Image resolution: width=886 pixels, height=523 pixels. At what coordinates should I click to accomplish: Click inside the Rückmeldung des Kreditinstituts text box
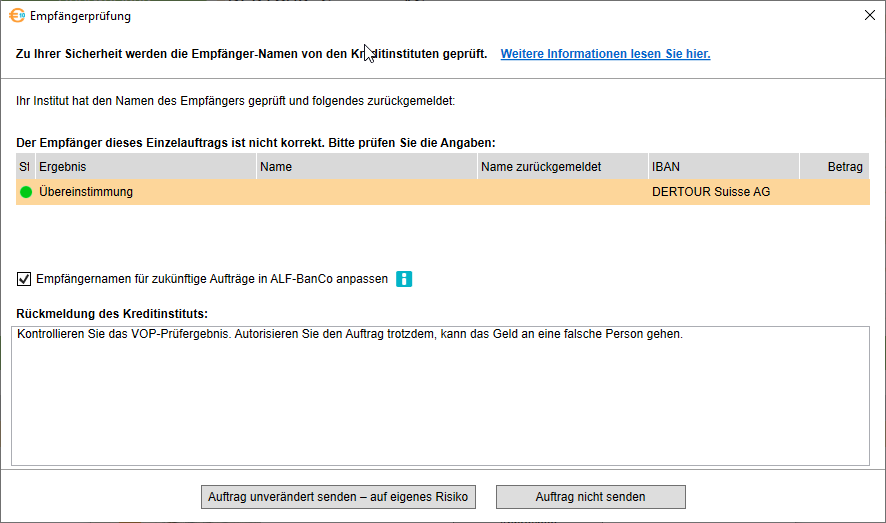pyautogui.click(x=440, y=400)
